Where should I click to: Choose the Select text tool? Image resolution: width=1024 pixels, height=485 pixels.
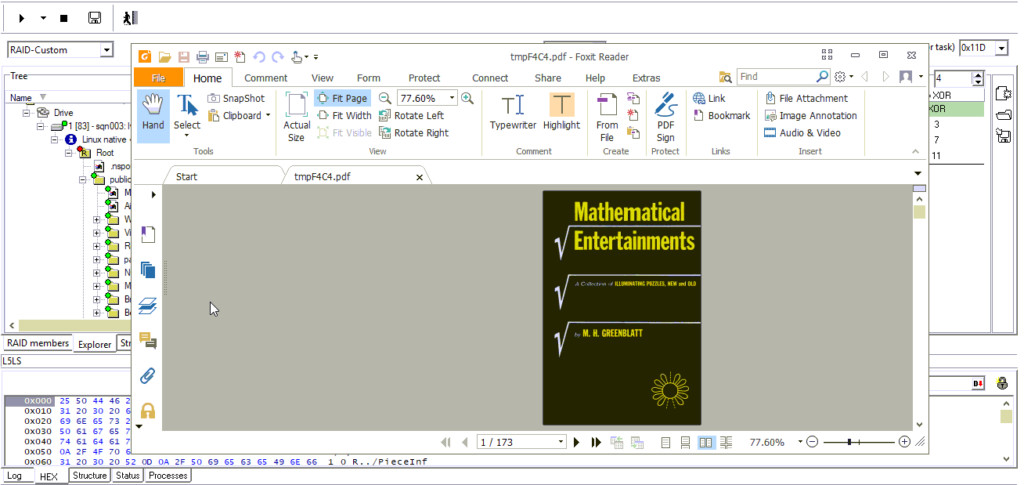pos(187,114)
